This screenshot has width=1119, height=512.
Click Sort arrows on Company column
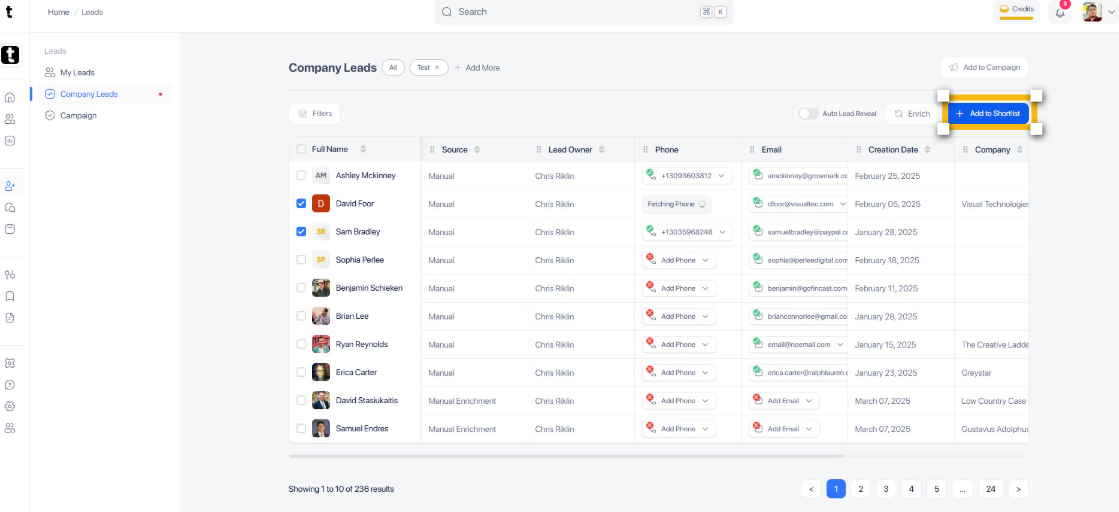pos(1020,150)
